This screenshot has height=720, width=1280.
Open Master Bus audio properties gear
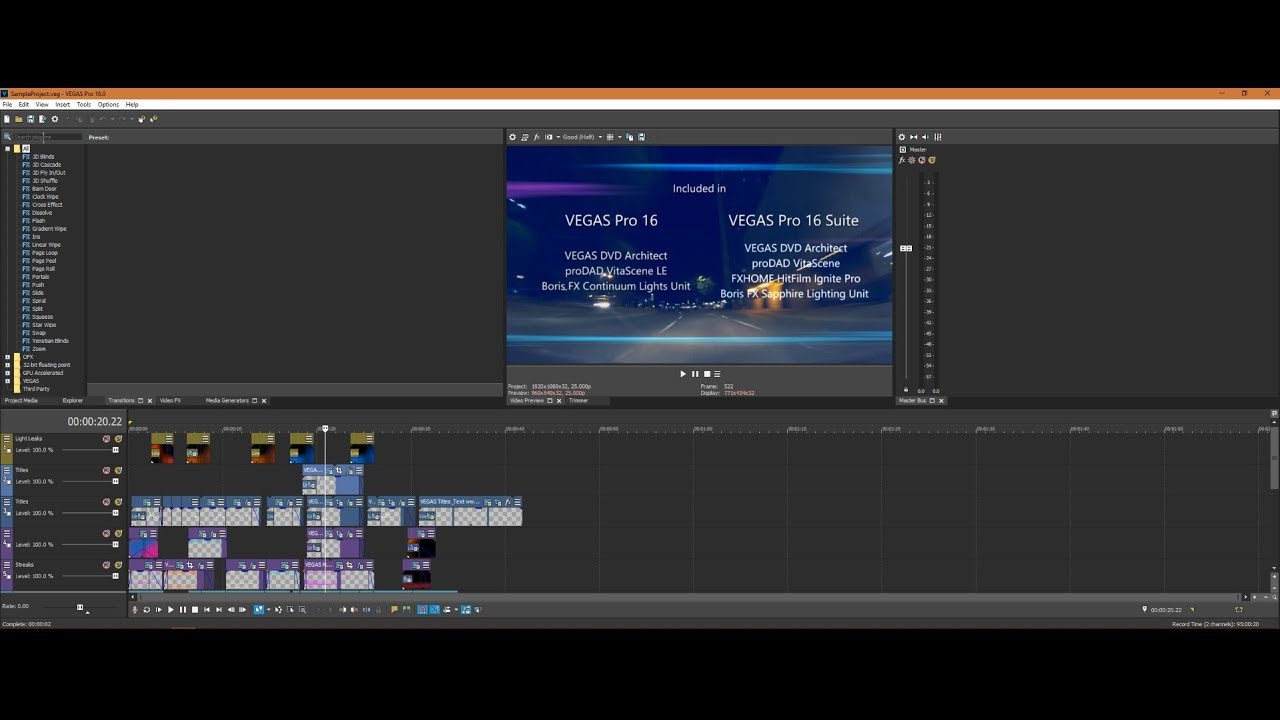point(901,137)
